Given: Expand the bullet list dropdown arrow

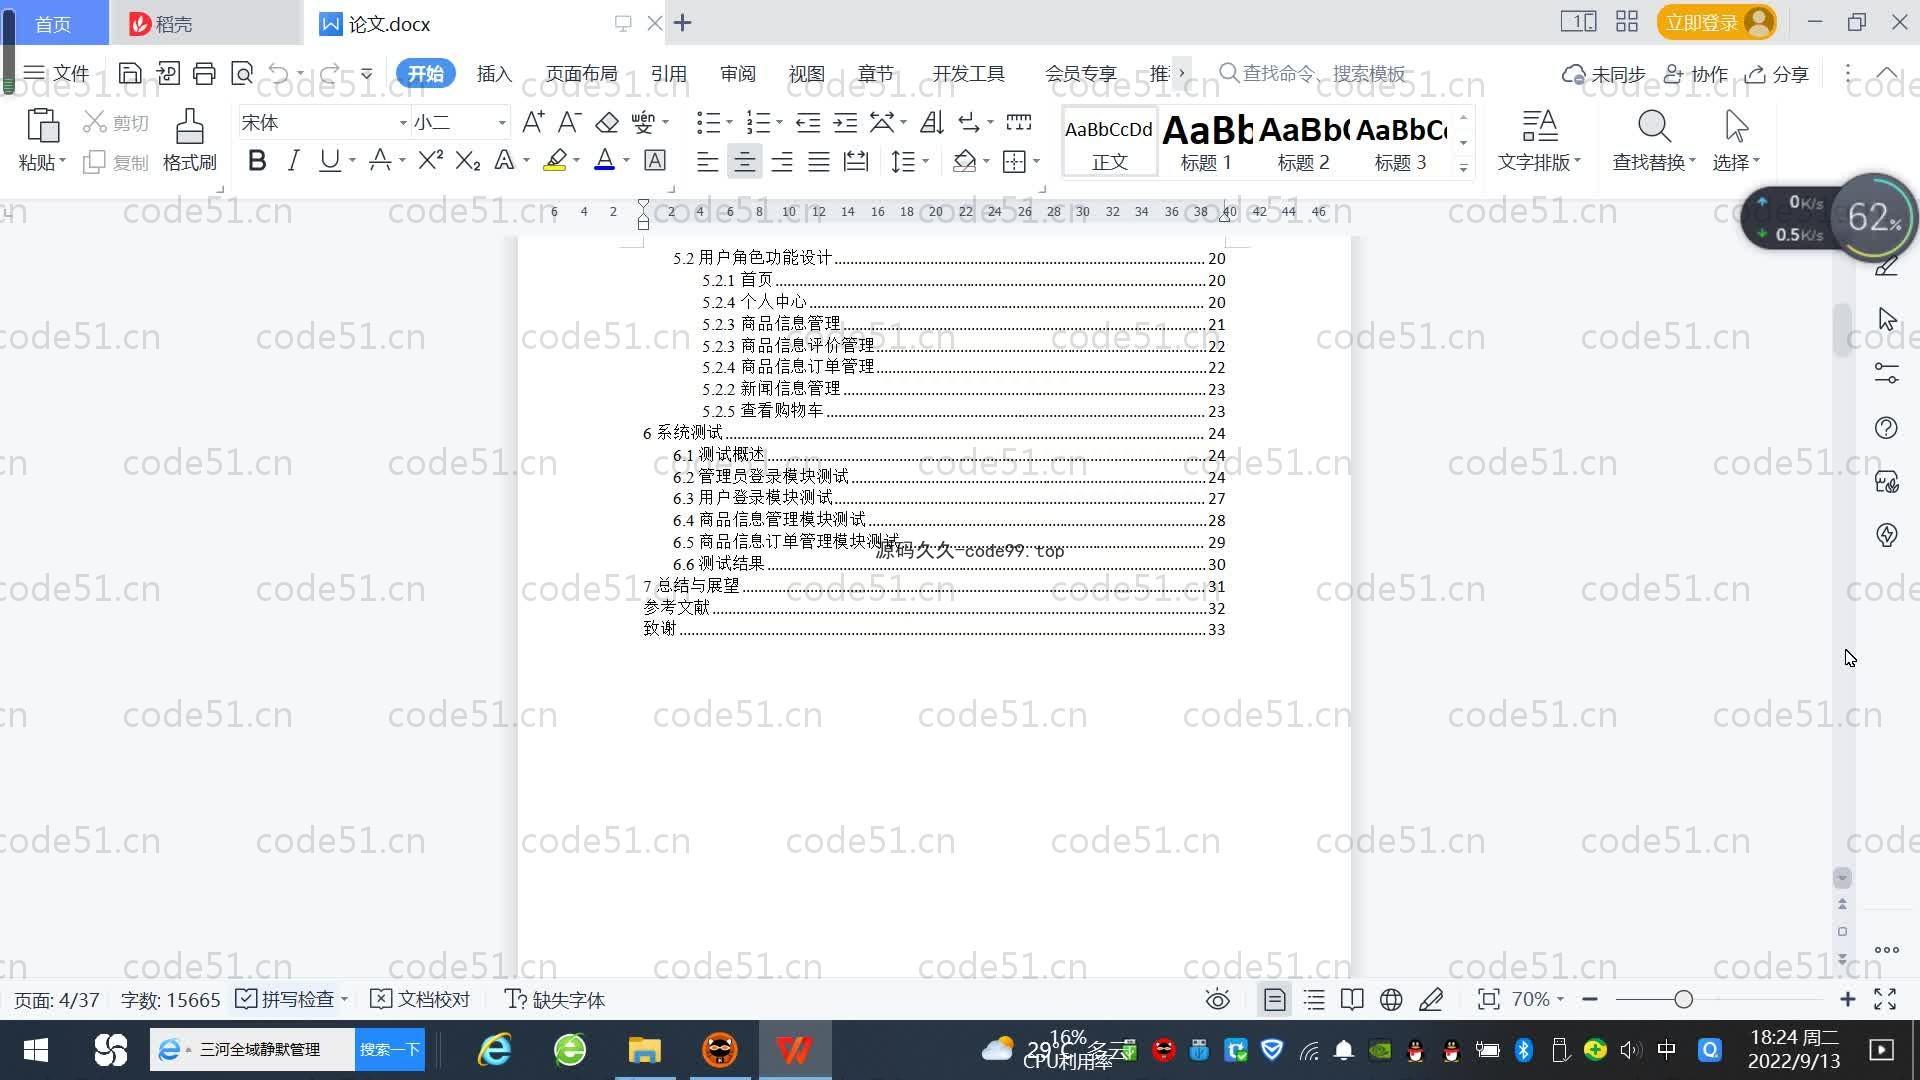Looking at the screenshot, I should point(729,123).
